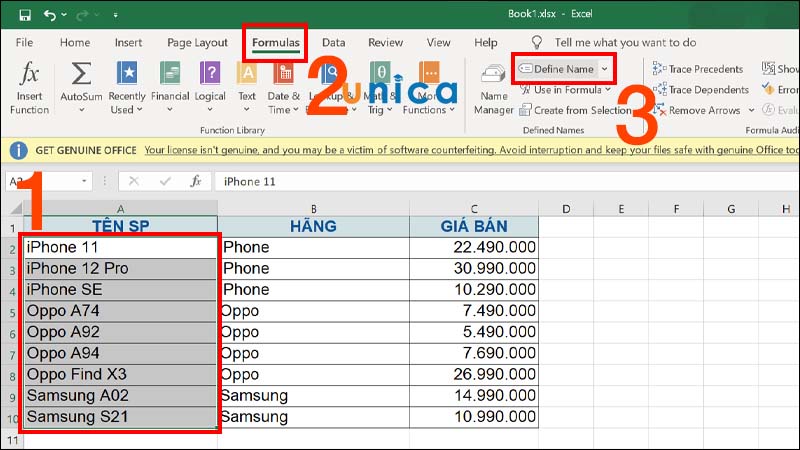Open Financial functions category
Image resolution: width=800 pixels, height=450 pixels.
click(170, 88)
